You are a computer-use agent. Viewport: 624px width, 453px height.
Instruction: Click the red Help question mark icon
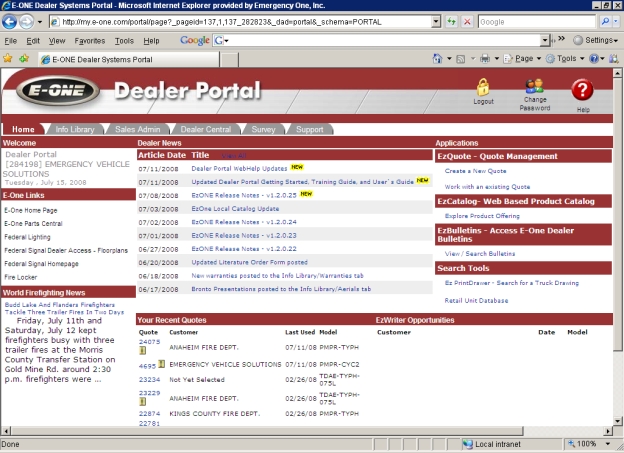point(582,90)
